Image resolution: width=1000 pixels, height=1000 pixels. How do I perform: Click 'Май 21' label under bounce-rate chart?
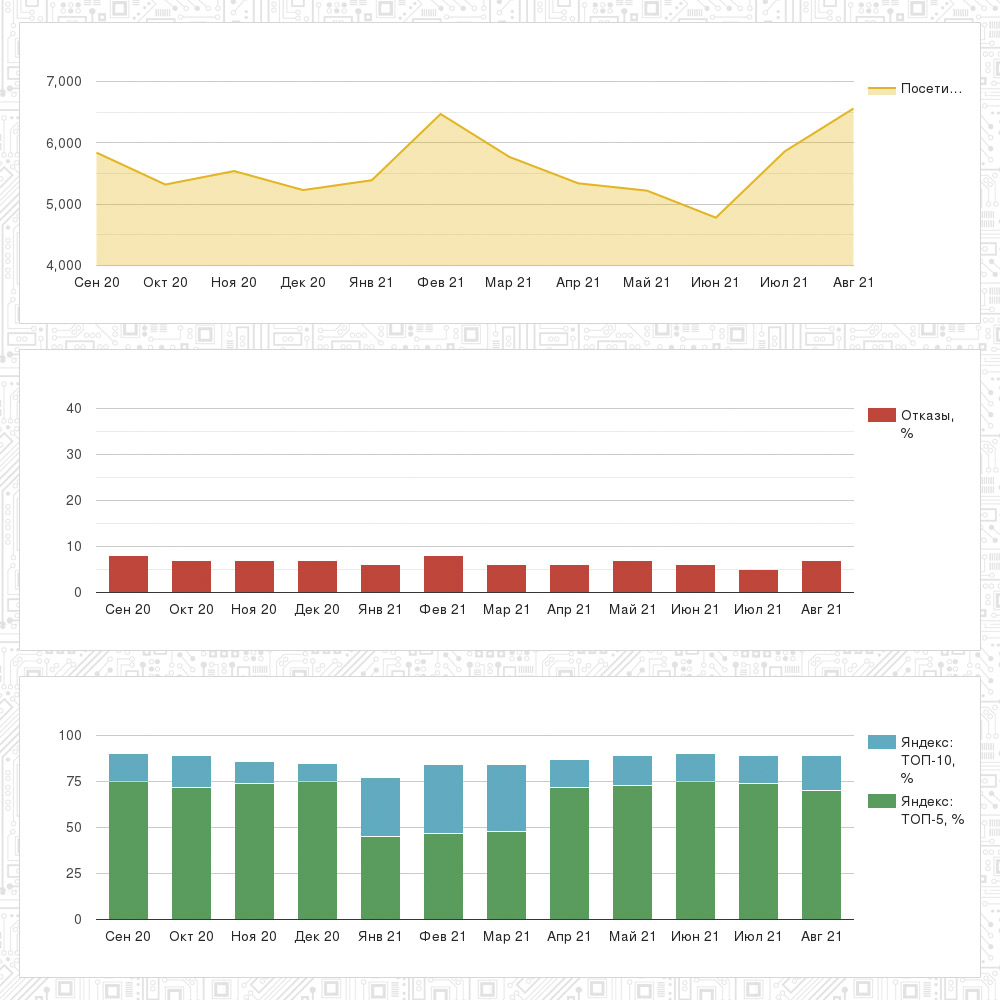(632, 609)
